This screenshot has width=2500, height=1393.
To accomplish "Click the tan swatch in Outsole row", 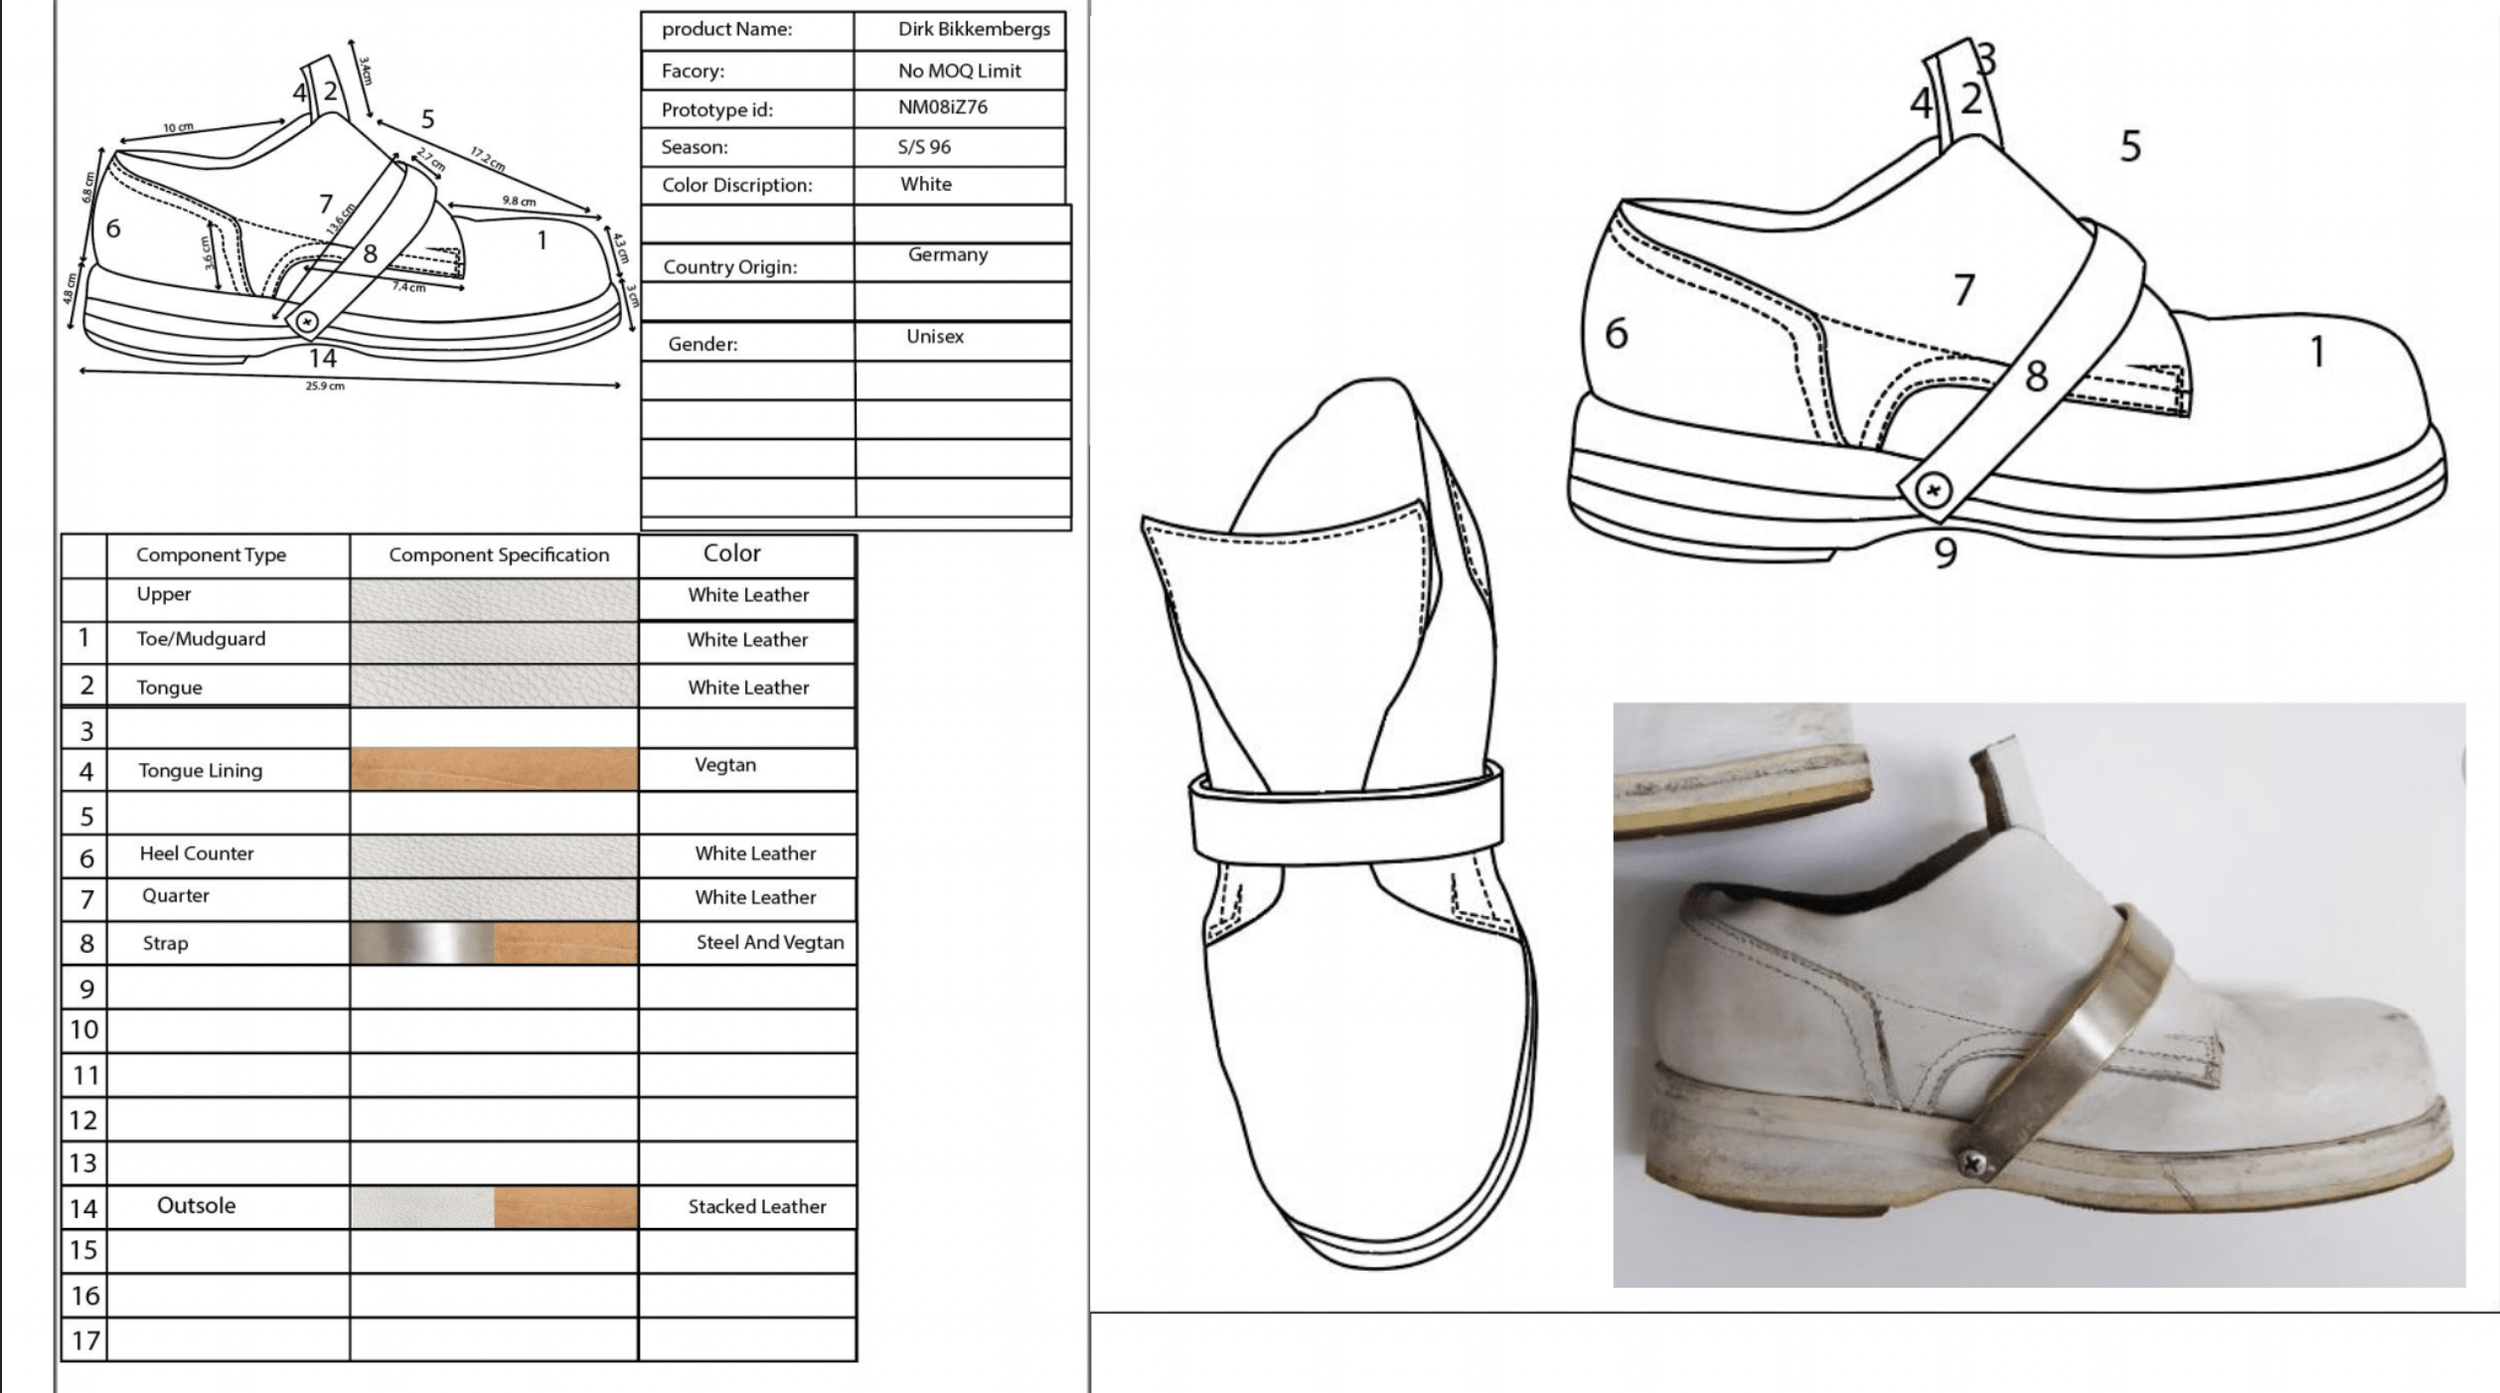I will pos(565,1208).
